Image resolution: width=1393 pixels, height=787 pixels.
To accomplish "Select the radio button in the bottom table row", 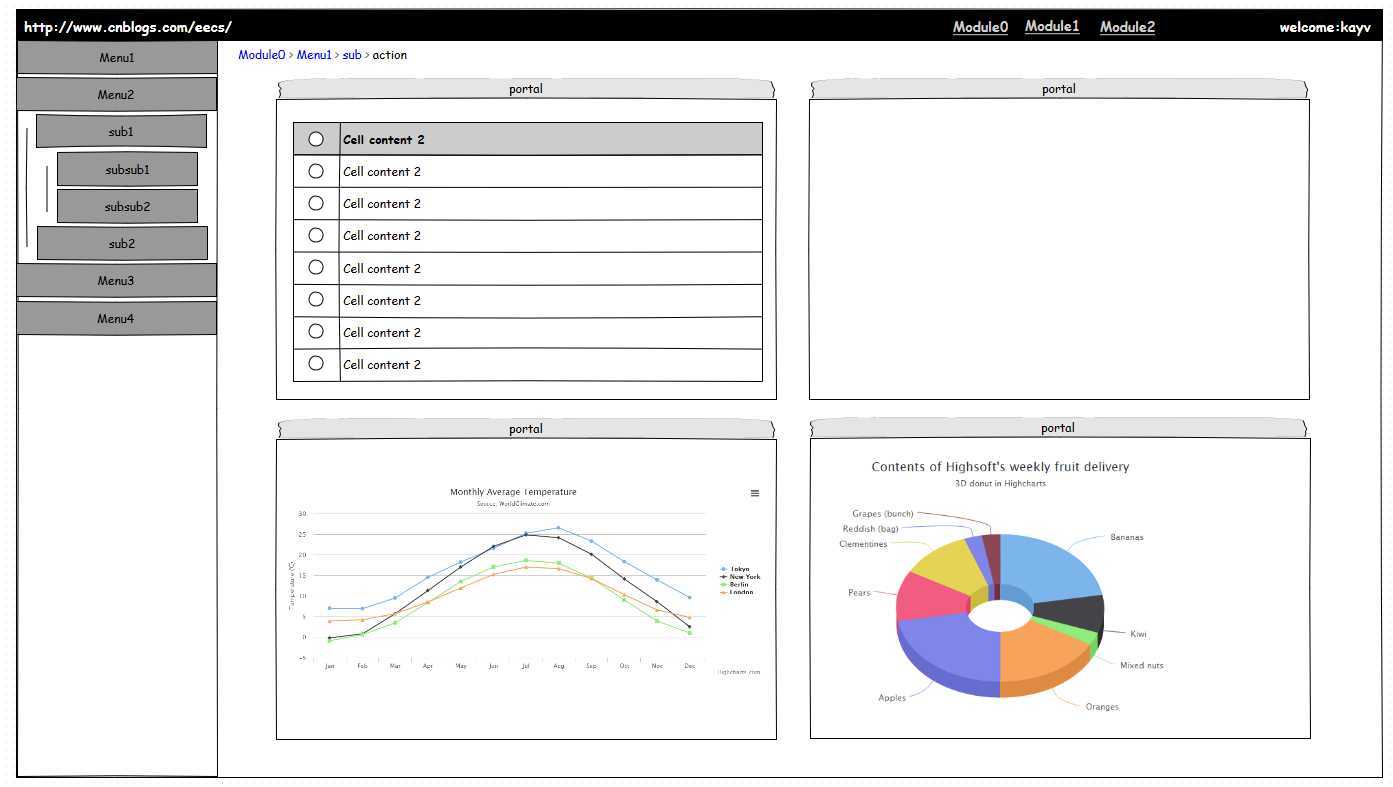I will (316, 363).
